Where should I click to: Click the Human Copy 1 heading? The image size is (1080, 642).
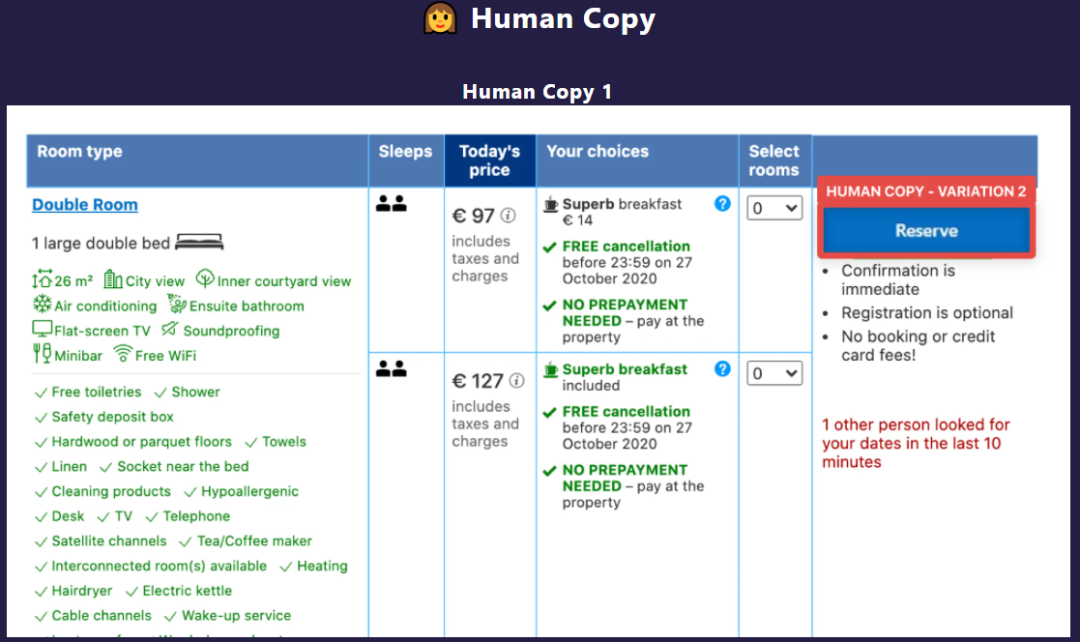pyautogui.click(x=537, y=92)
